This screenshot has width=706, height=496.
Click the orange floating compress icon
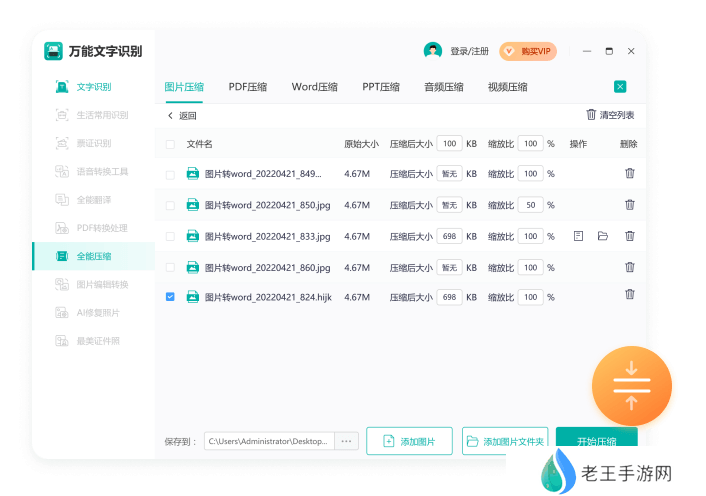(632, 384)
